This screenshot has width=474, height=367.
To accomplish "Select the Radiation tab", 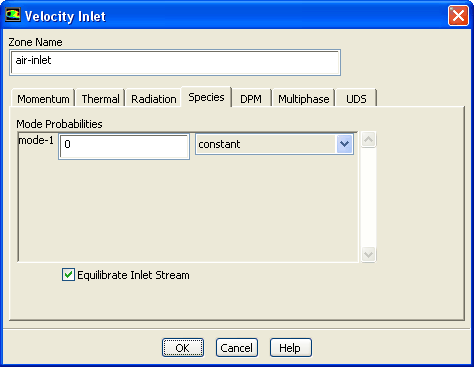I will pyautogui.click(x=154, y=99).
